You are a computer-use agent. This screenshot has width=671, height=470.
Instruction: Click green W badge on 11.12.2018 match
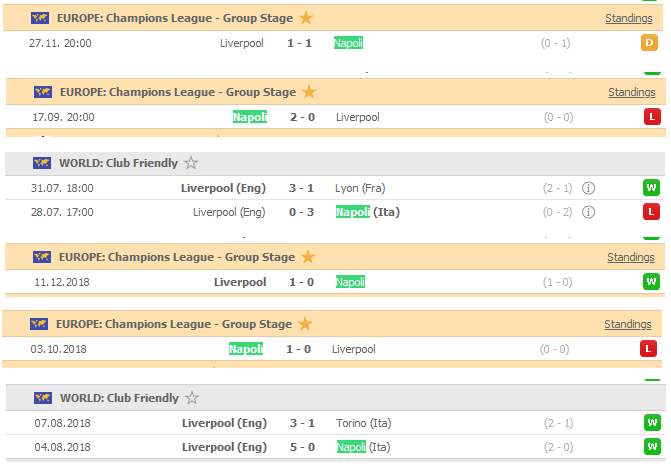651,282
